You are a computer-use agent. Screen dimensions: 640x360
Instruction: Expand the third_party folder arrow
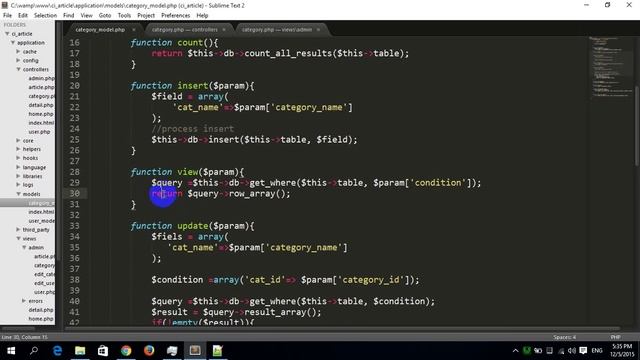click(x=18, y=229)
